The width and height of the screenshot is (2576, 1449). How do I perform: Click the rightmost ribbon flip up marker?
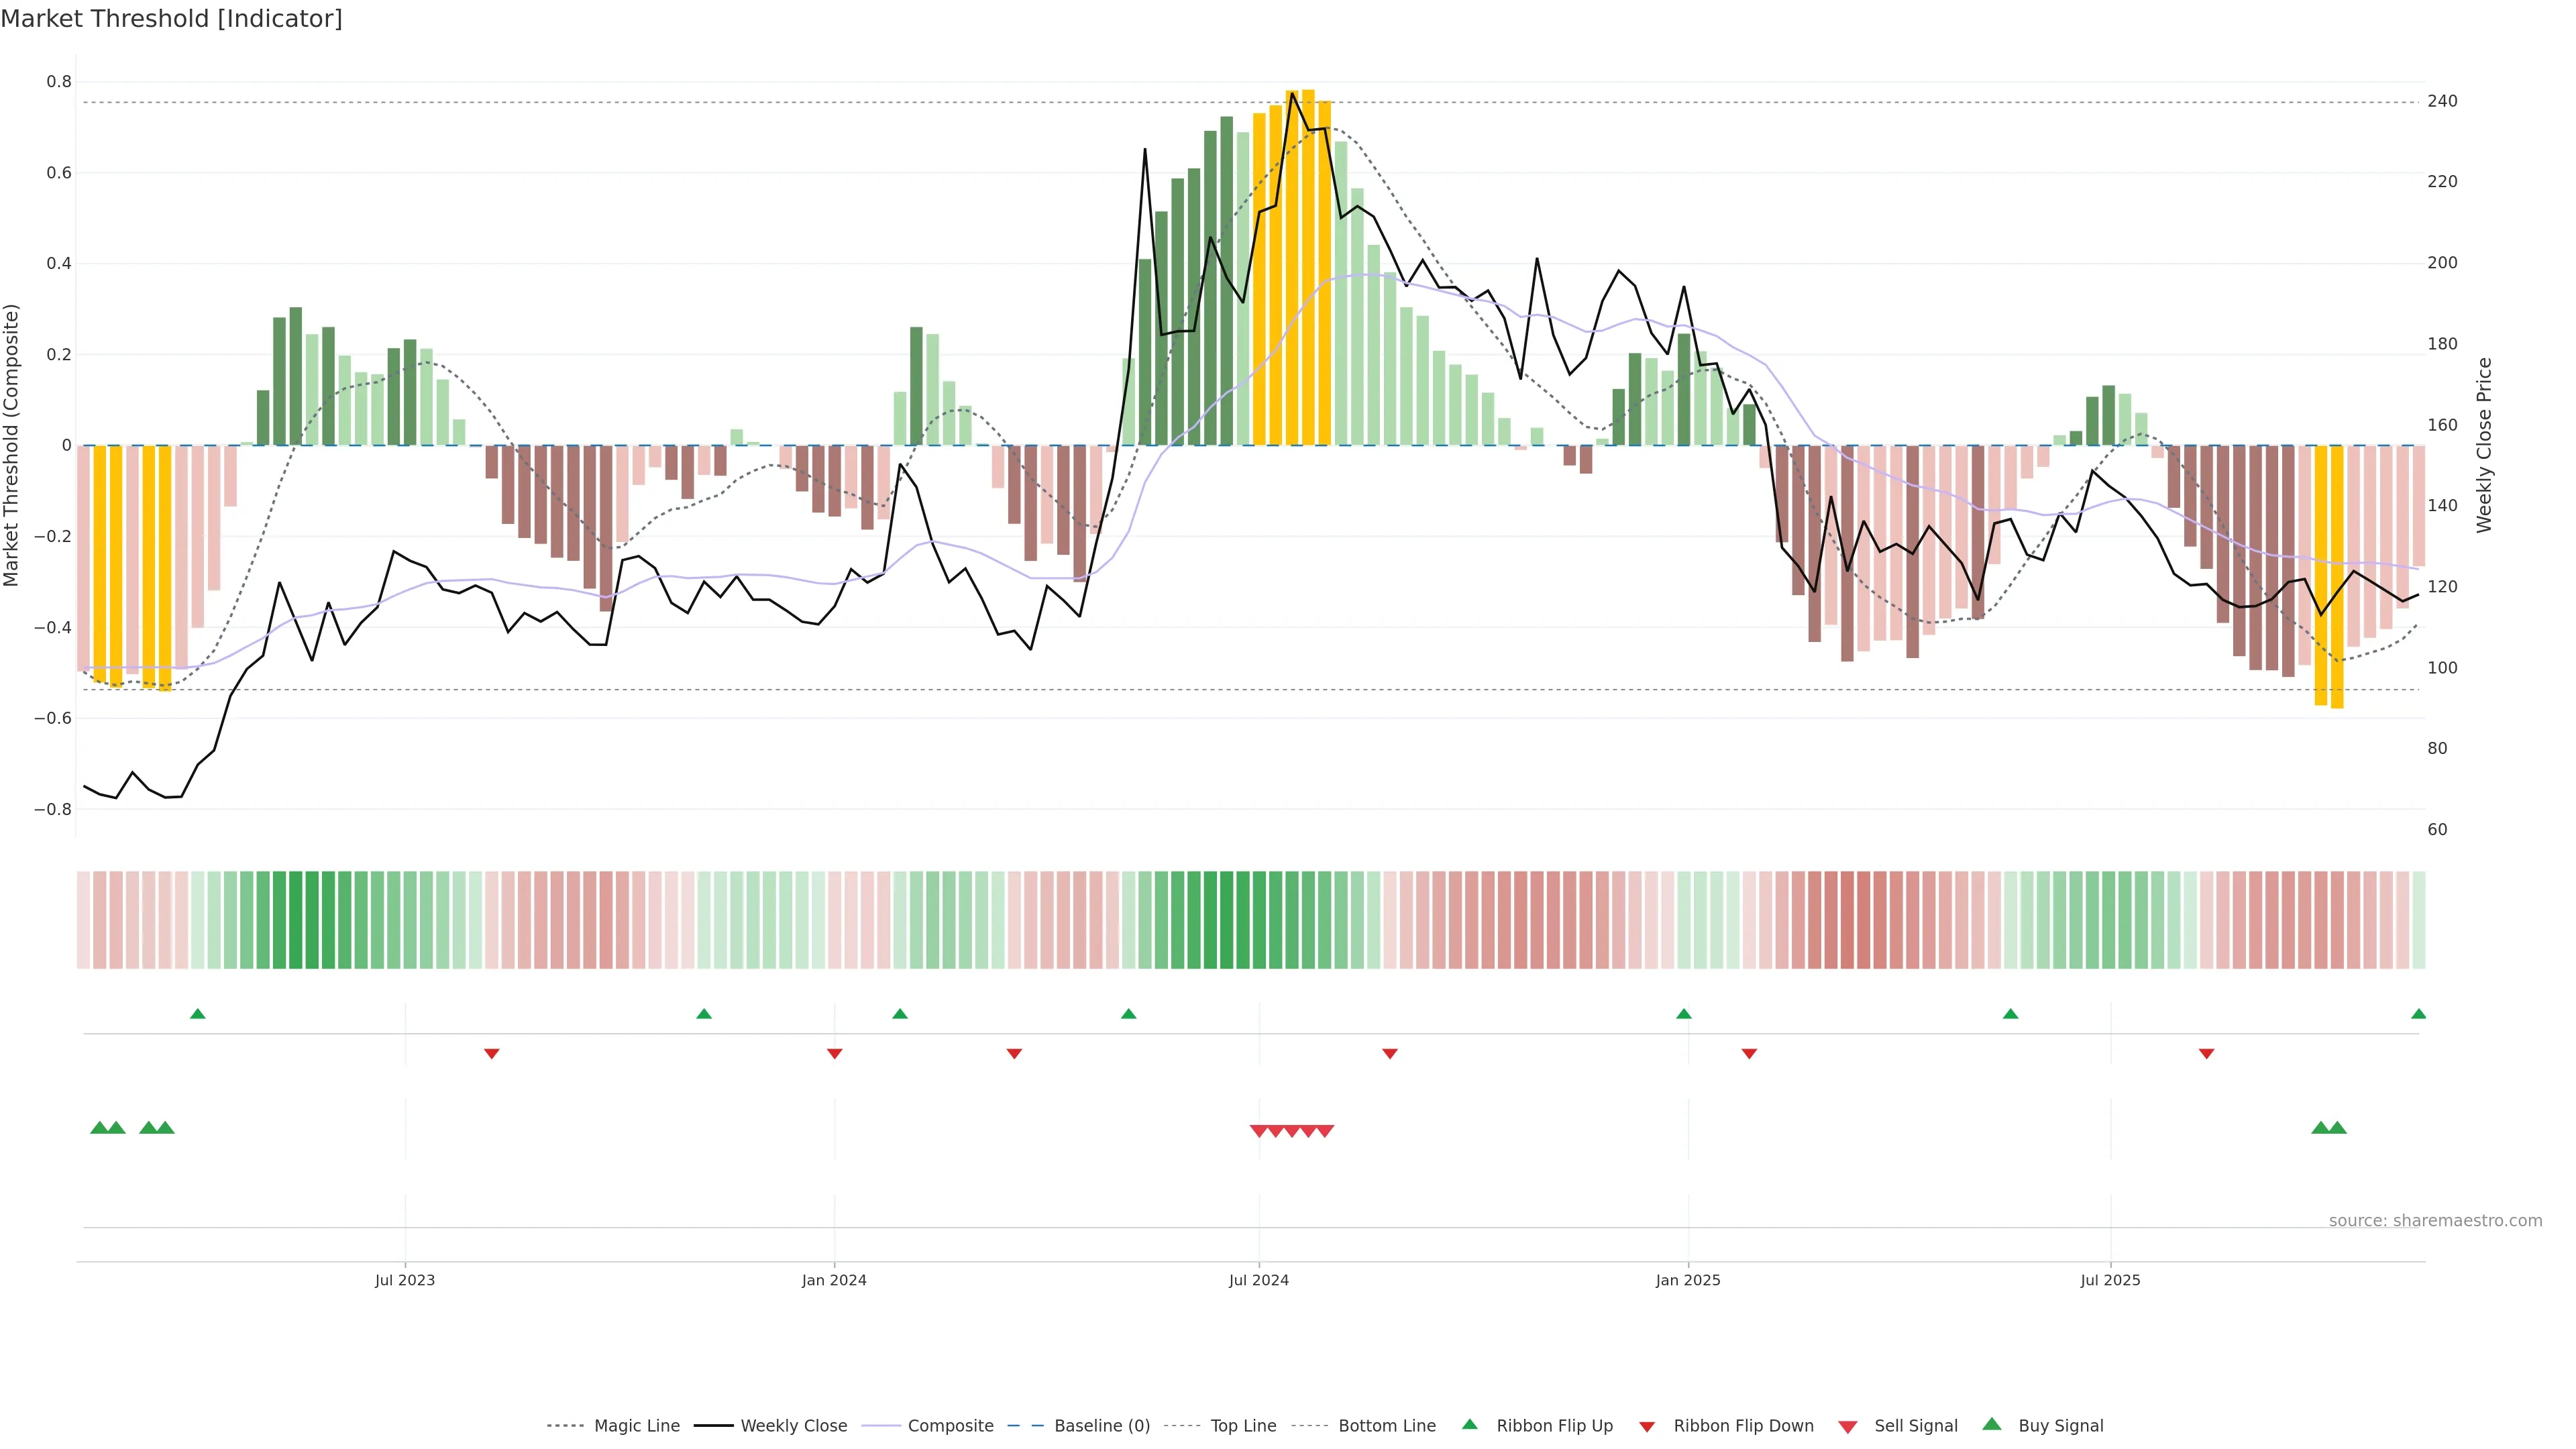tap(2418, 1014)
